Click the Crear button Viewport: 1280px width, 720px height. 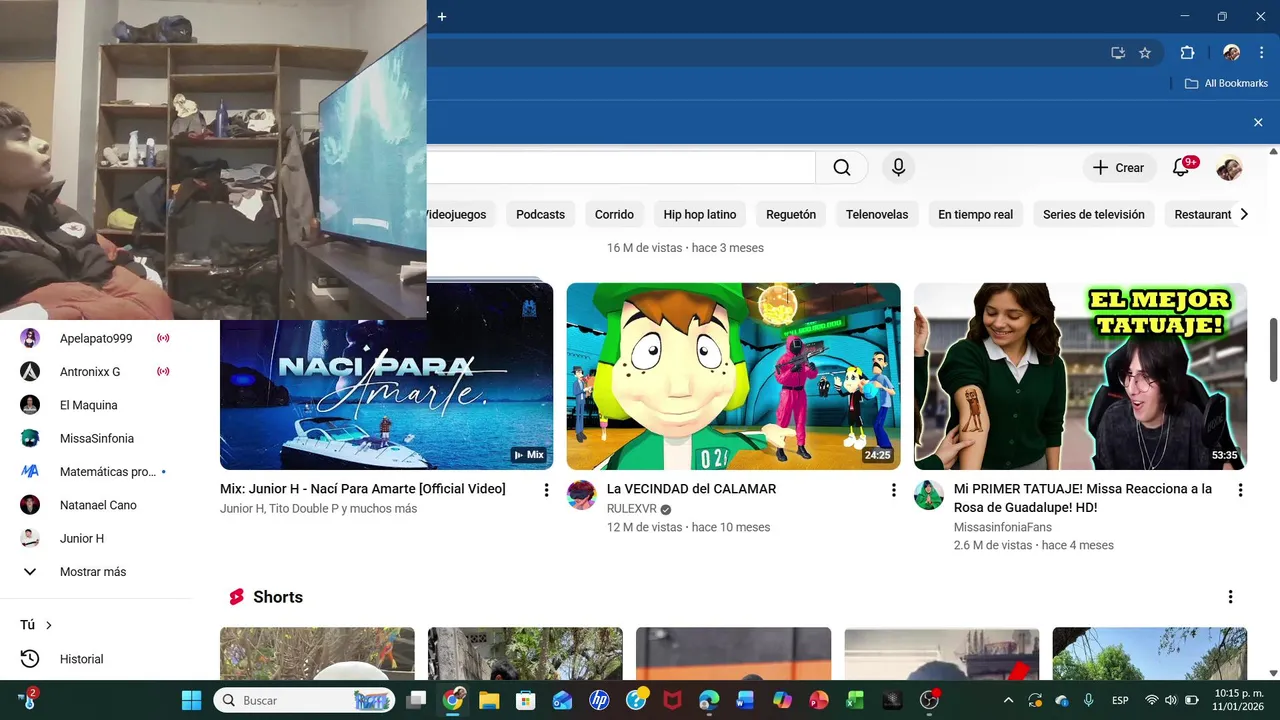1119,168
